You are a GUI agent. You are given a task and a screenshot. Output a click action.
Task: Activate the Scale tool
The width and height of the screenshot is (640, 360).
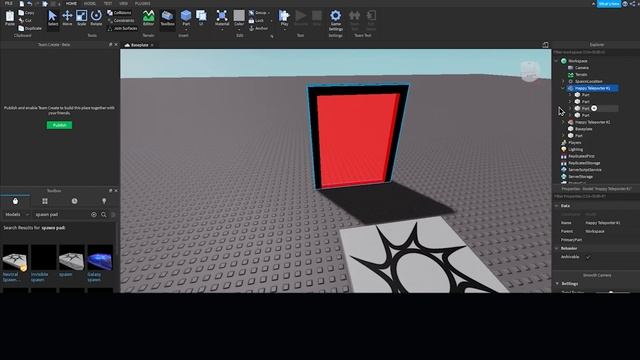pos(82,18)
